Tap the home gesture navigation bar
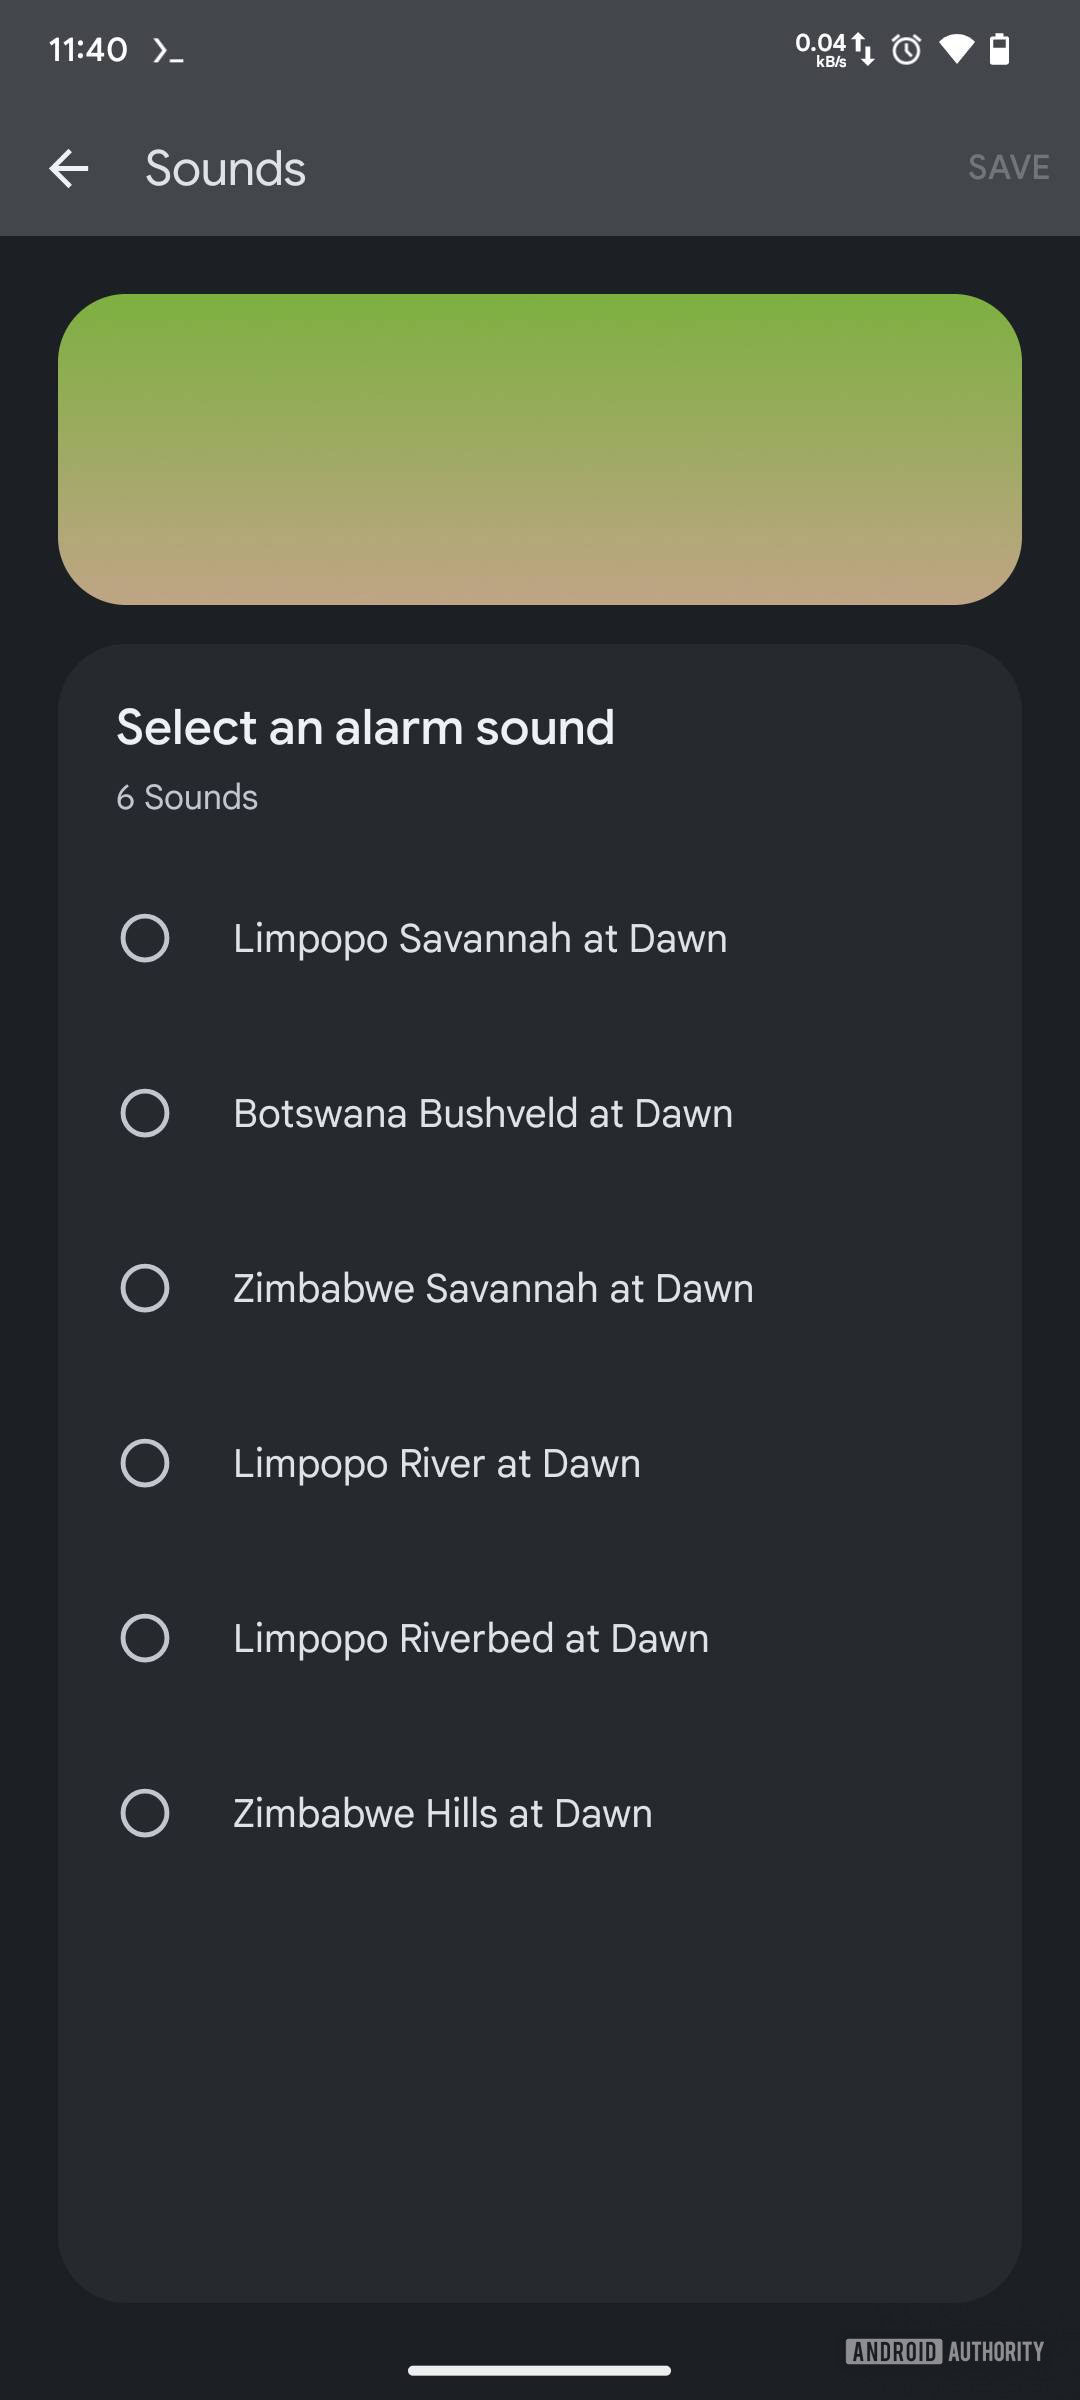This screenshot has height=2400, width=1080. 540,2369
